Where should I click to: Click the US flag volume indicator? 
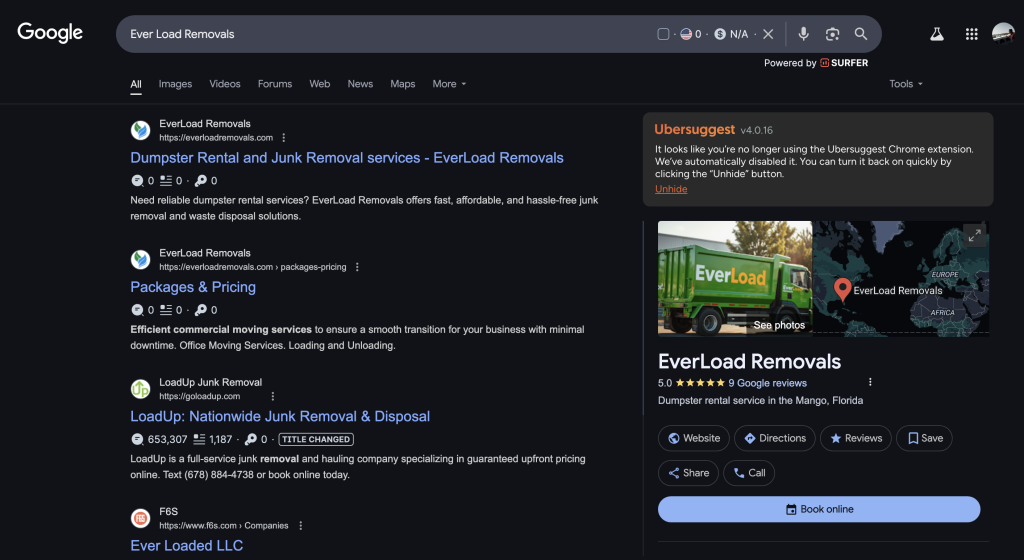[x=686, y=34]
